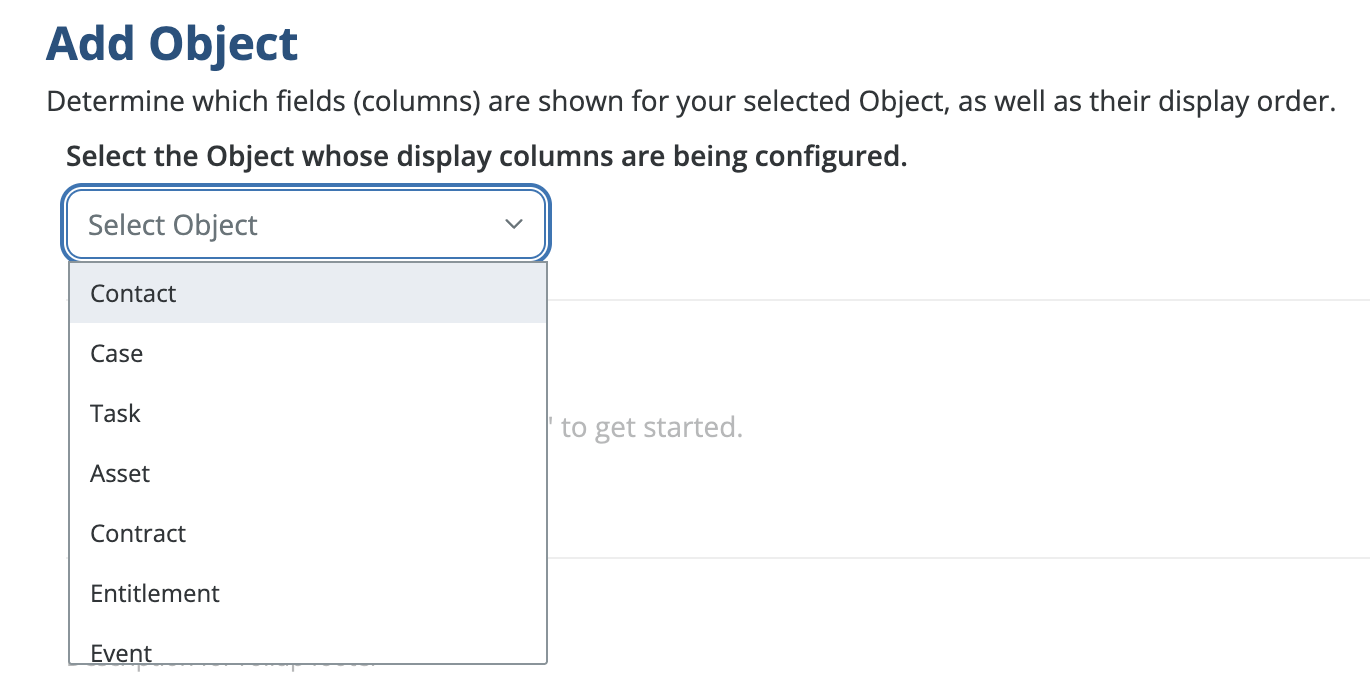Select Entitlement in the object list

(155, 593)
